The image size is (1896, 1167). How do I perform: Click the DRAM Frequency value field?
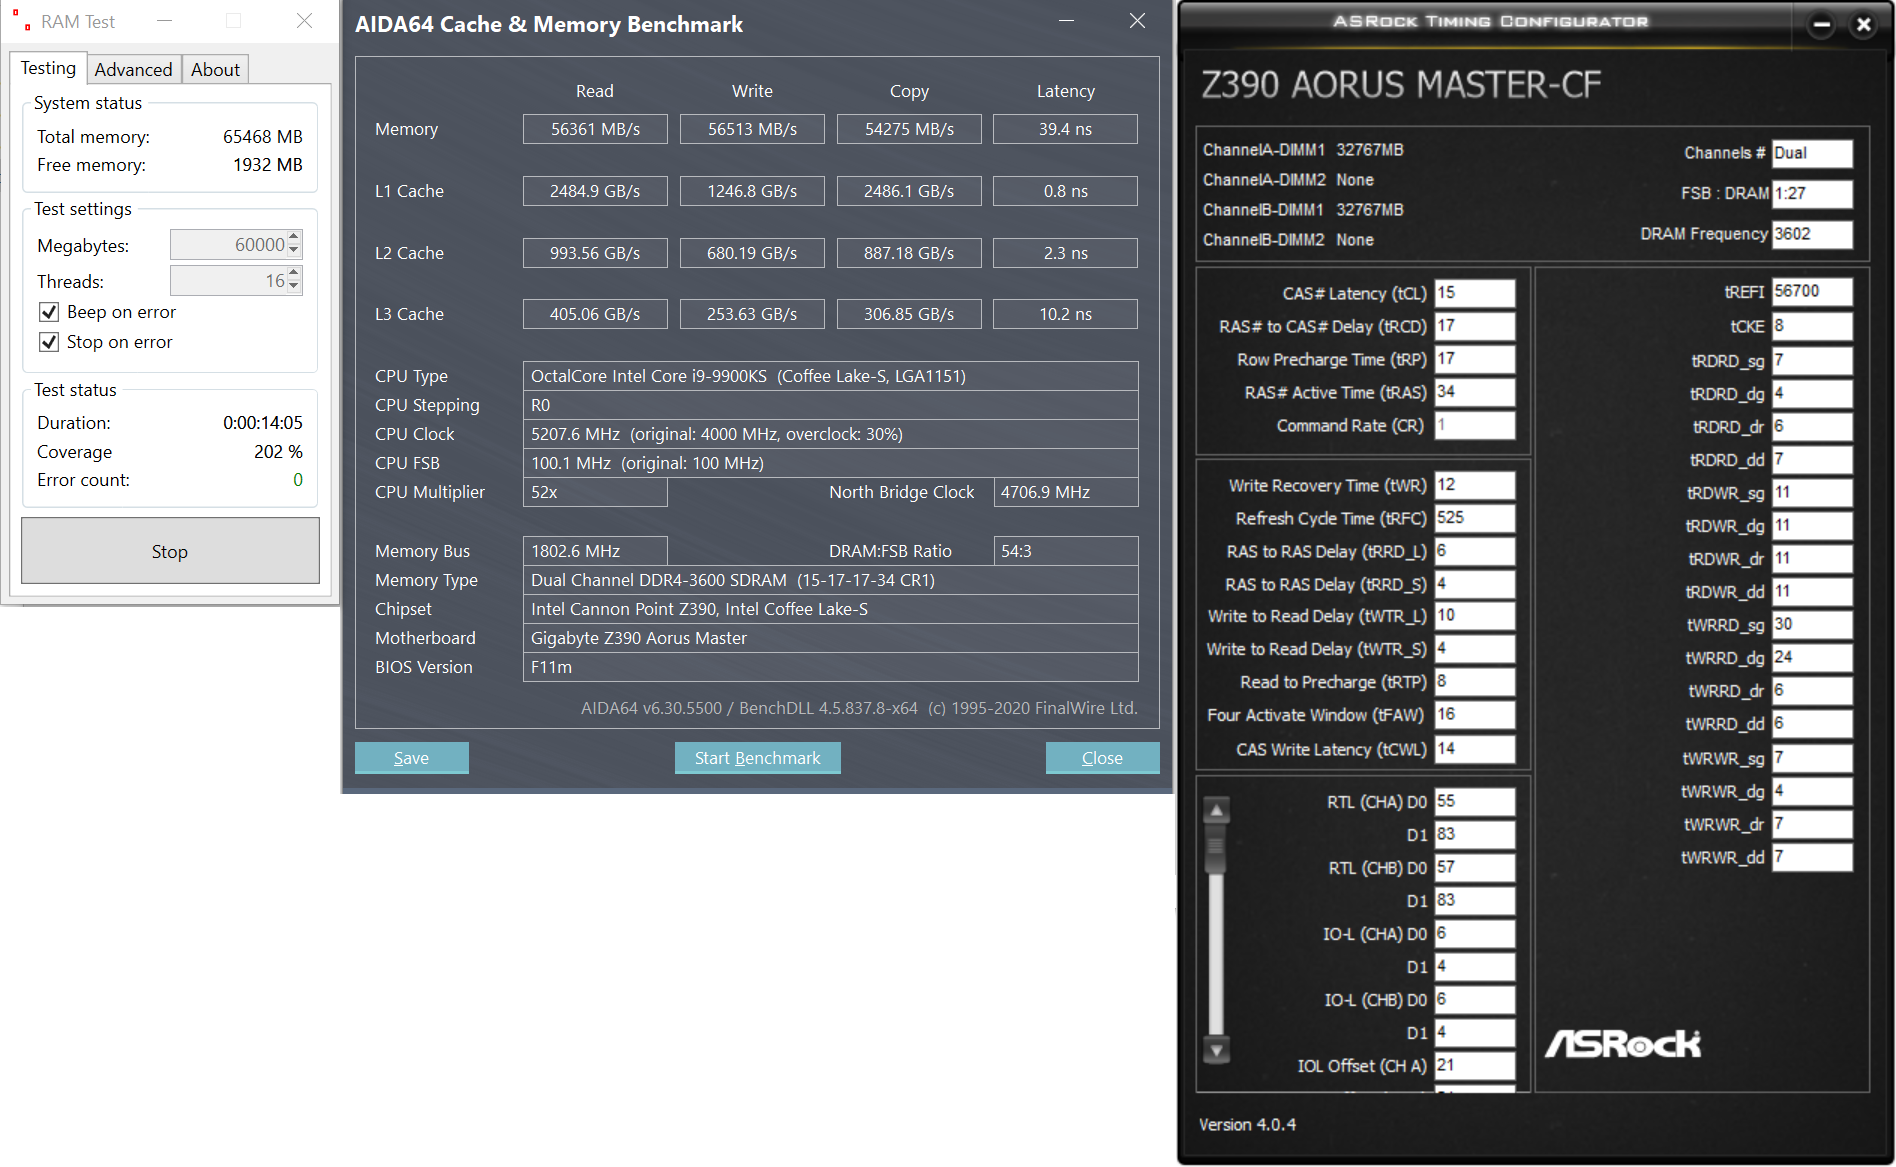(1812, 234)
